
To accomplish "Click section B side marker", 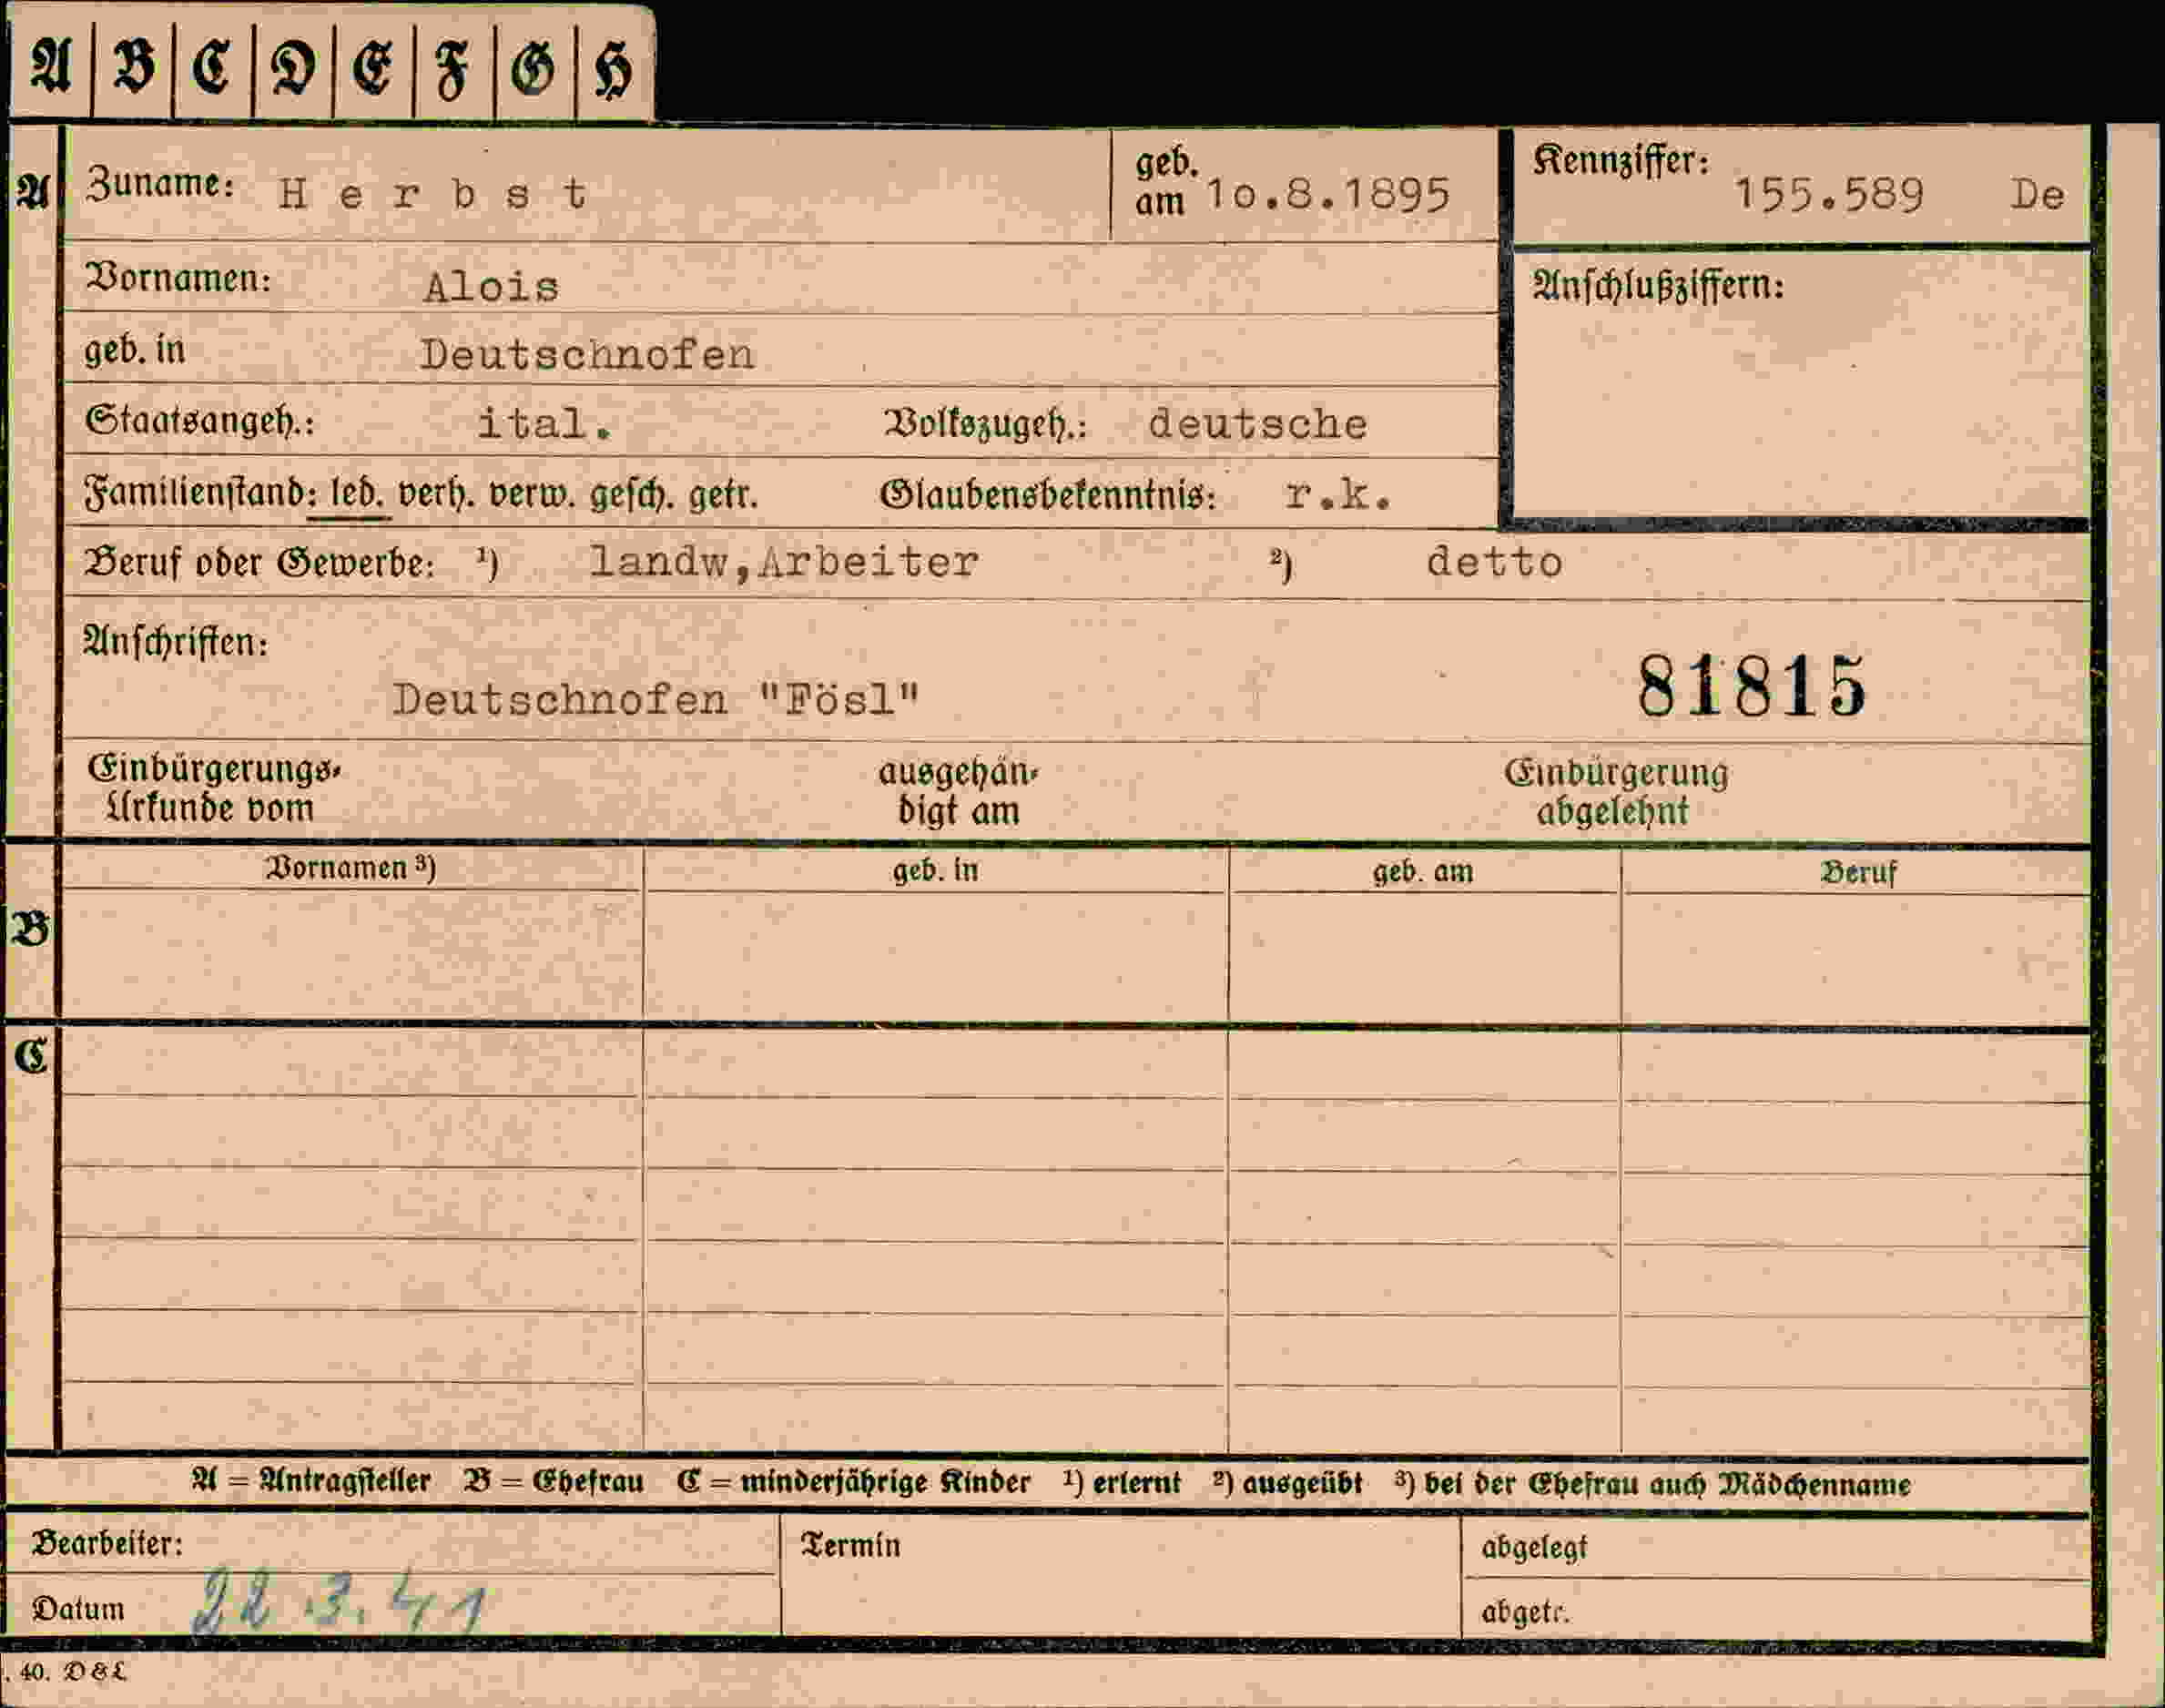I will coord(30,930).
